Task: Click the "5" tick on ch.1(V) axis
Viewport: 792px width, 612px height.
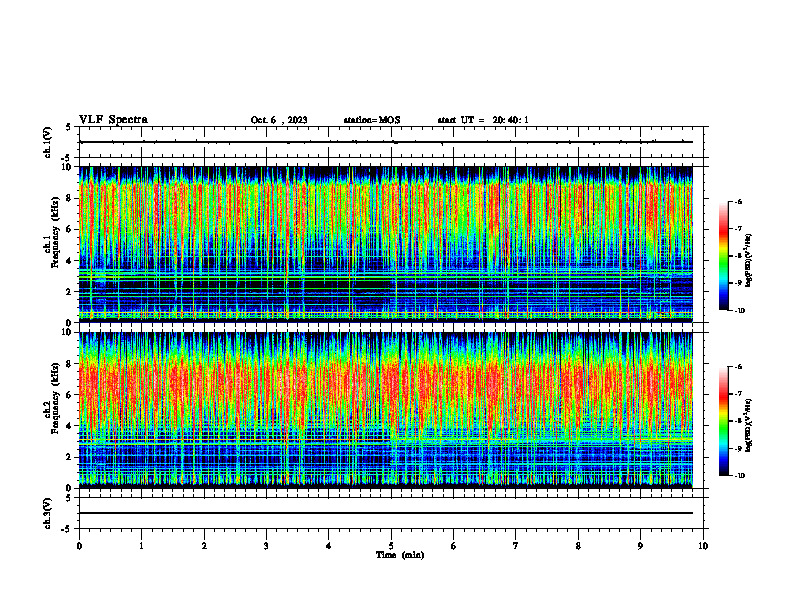Action: [x=70, y=128]
